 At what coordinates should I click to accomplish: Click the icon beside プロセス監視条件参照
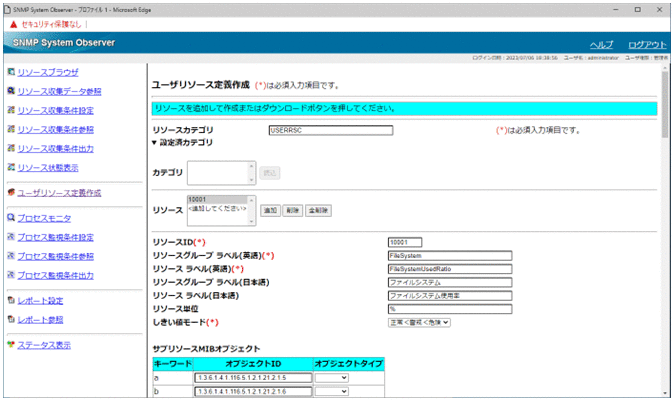coord(11,256)
